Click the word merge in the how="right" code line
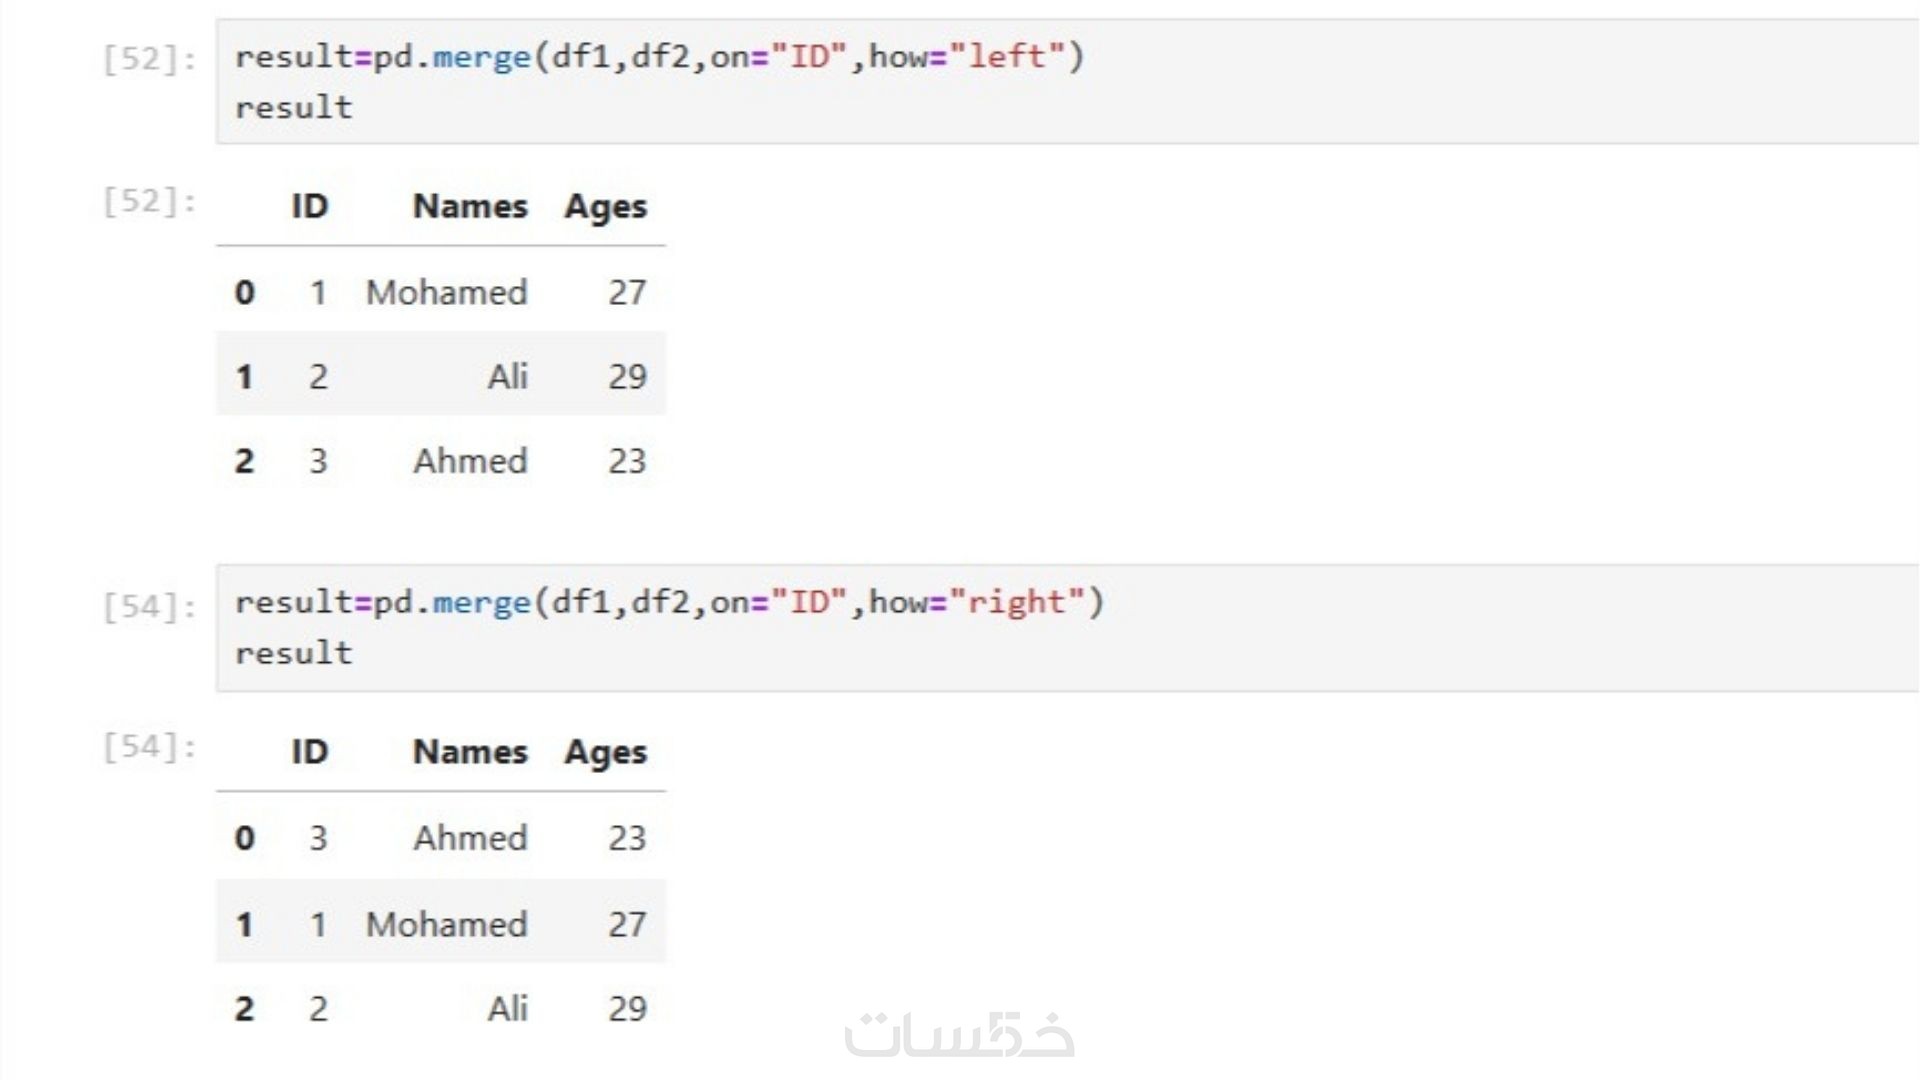The image size is (1920, 1080). pyautogui.click(x=481, y=602)
